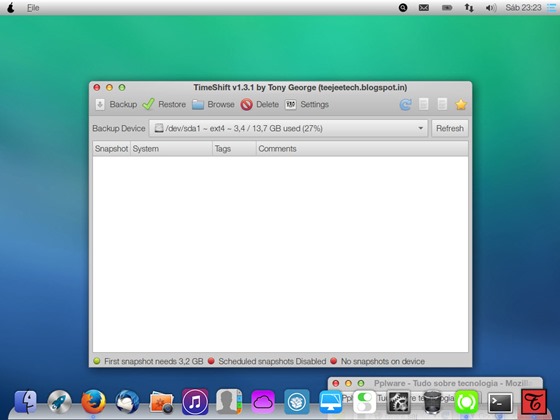Viewport: 560px width, 420px height.
Task: Open Finder from the dock
Action: point(25,401)
